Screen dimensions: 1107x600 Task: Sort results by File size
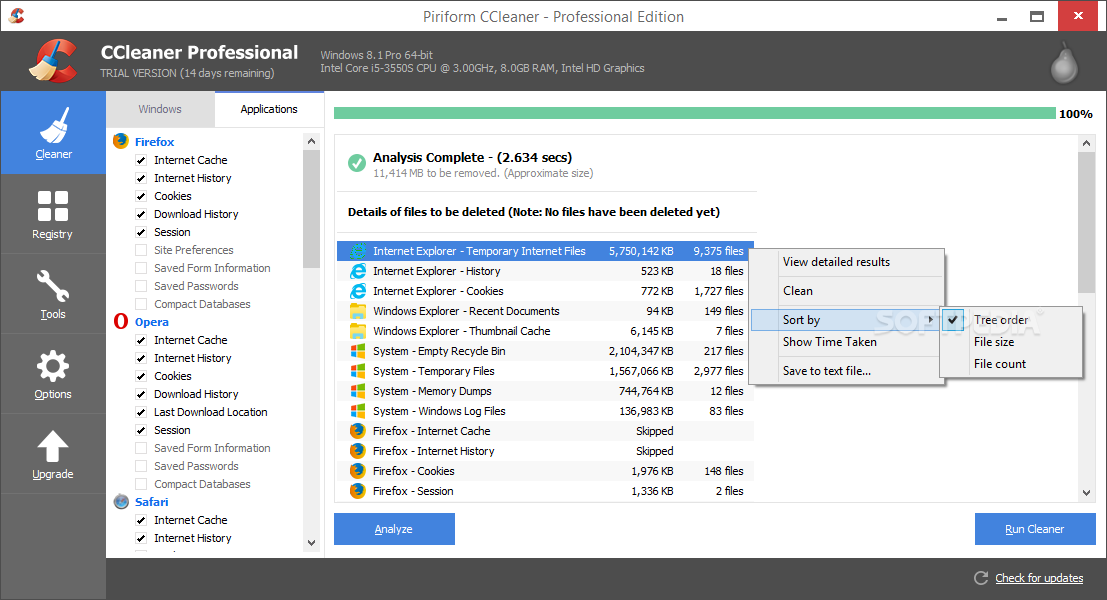tap(994, 342)
